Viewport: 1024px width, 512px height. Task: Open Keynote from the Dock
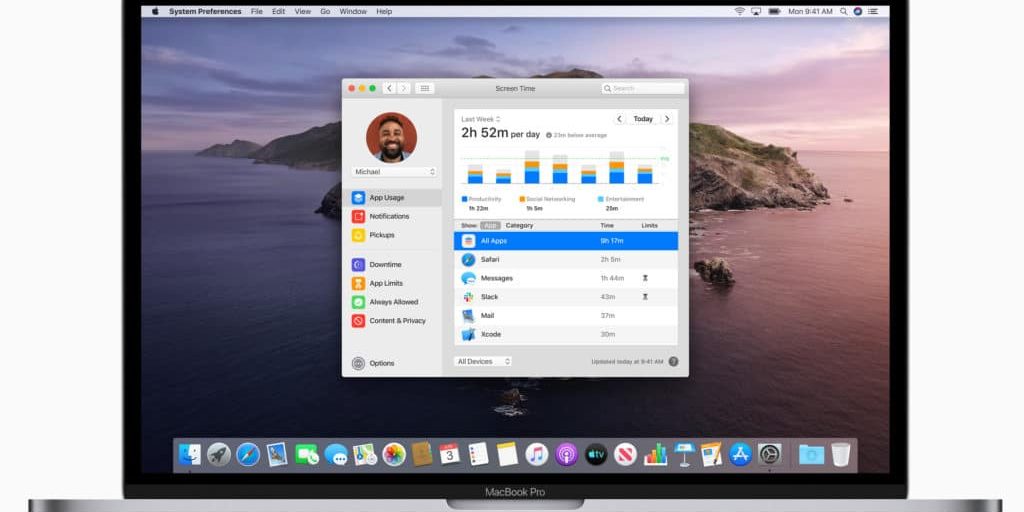pos(684,455)
